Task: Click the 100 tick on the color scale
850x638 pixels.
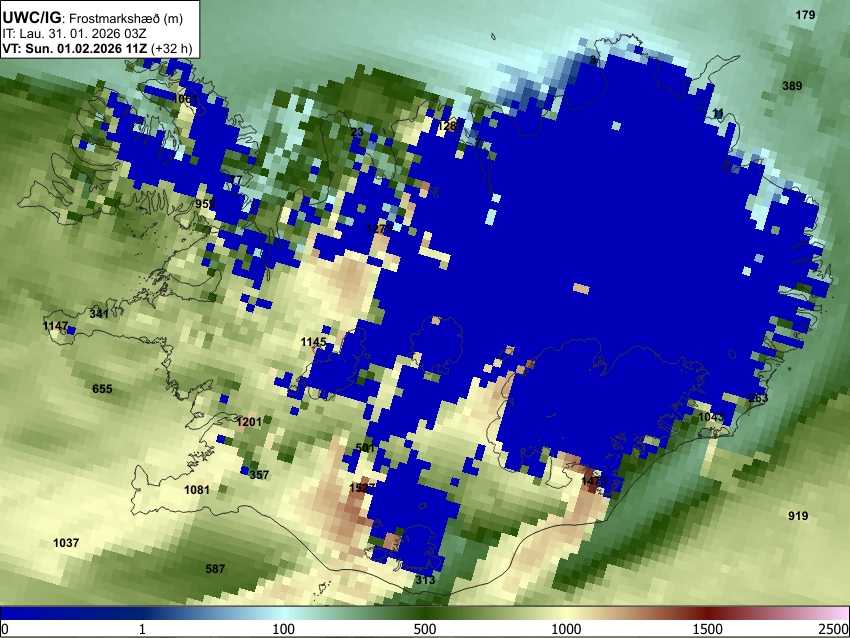Action: [284, 629]
